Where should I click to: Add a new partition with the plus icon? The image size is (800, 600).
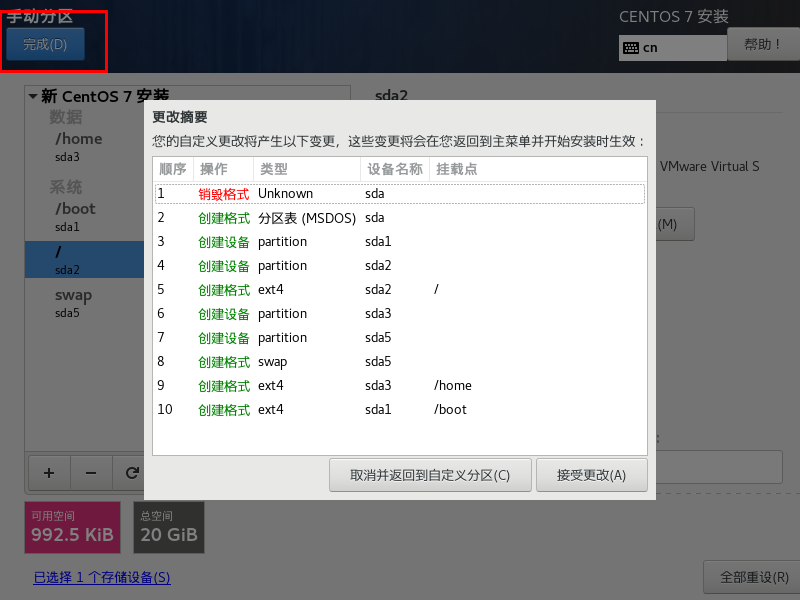tap(48, 473)
